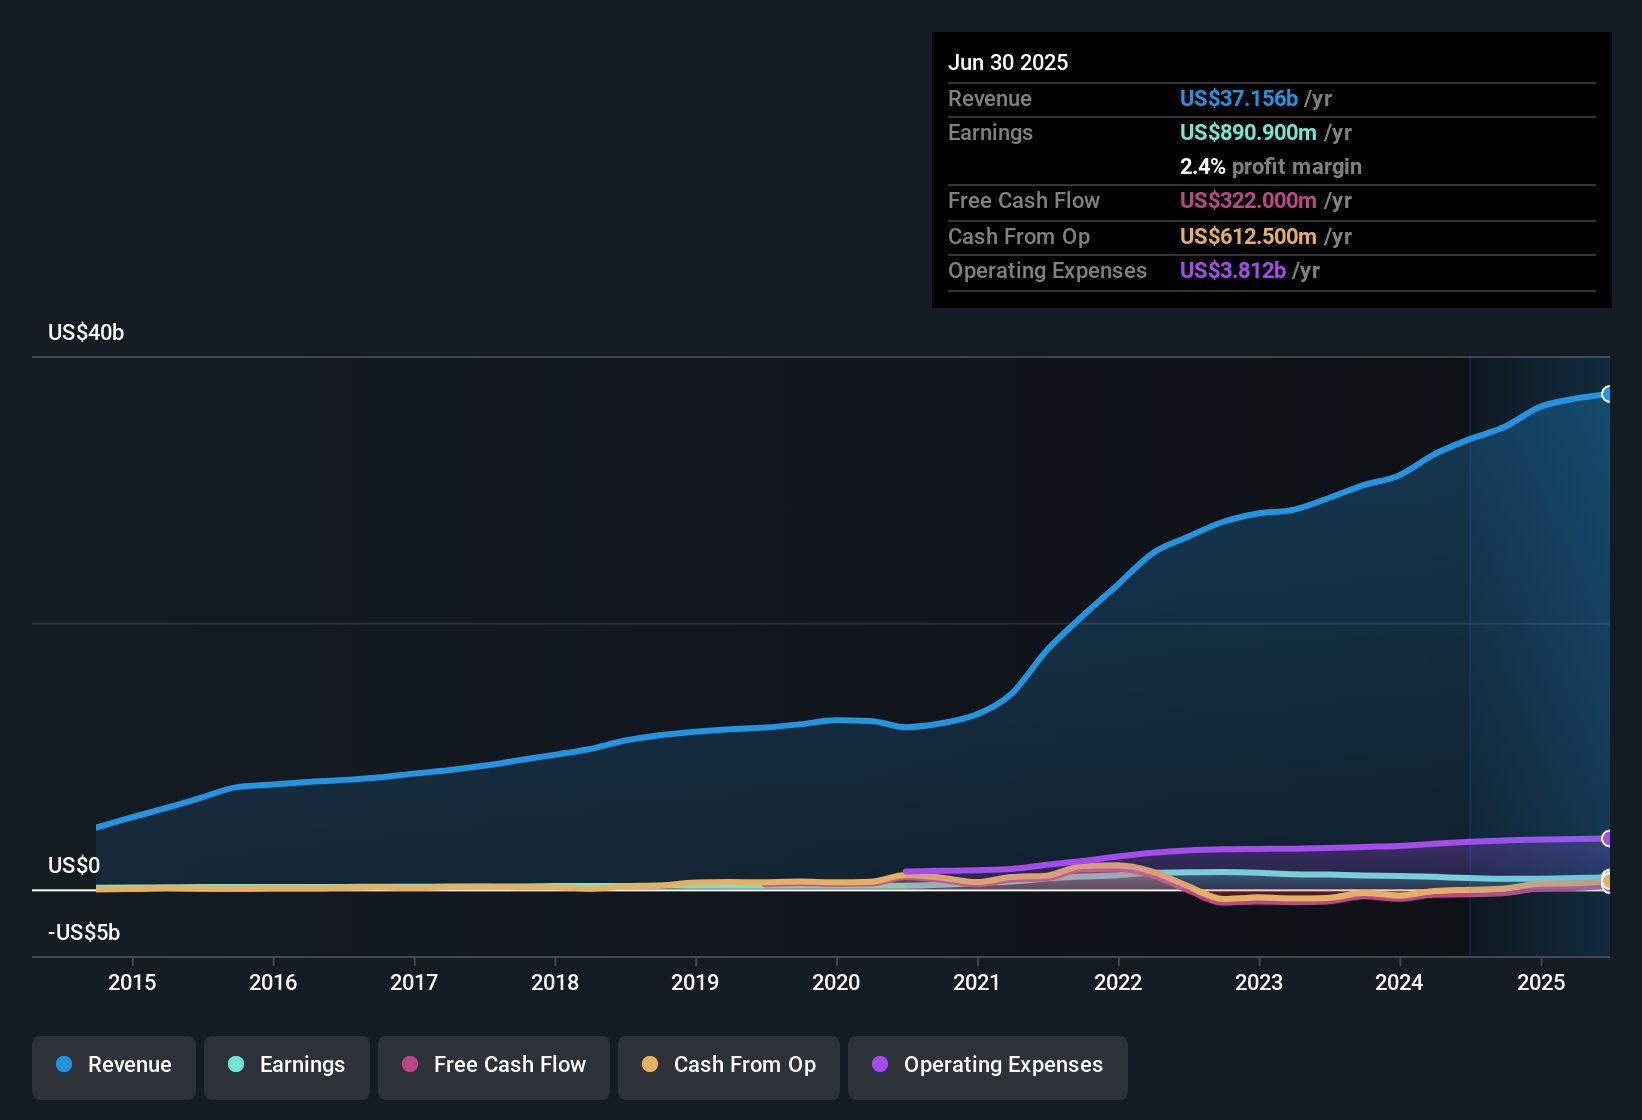This screenshot has width=1642, height=1120.
Task: Click the Revenue label in tooltip
Action: pos(990,98)
